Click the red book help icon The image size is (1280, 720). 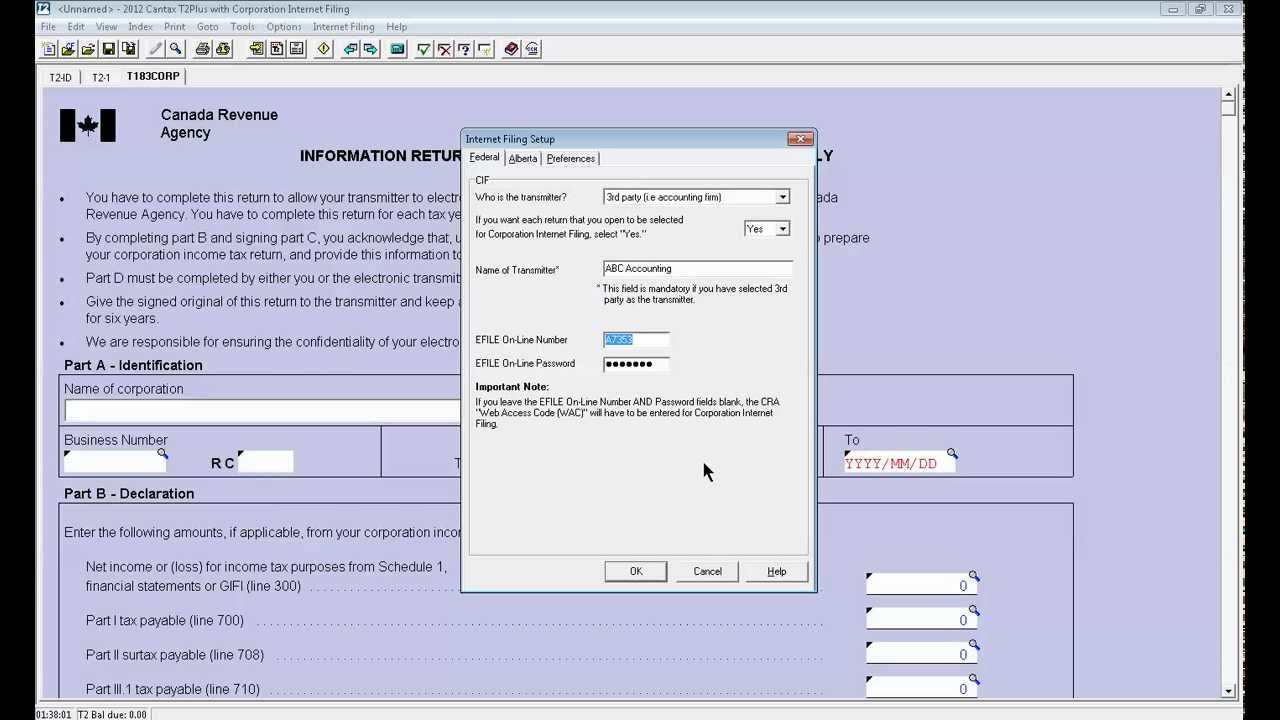[x=511, y=49]
